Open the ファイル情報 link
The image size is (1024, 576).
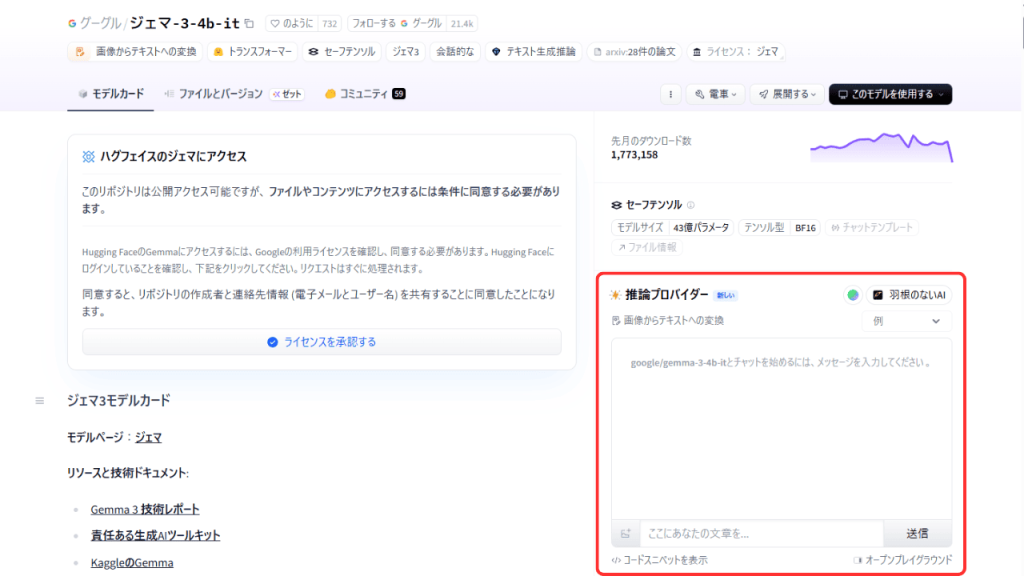(647, 248)
